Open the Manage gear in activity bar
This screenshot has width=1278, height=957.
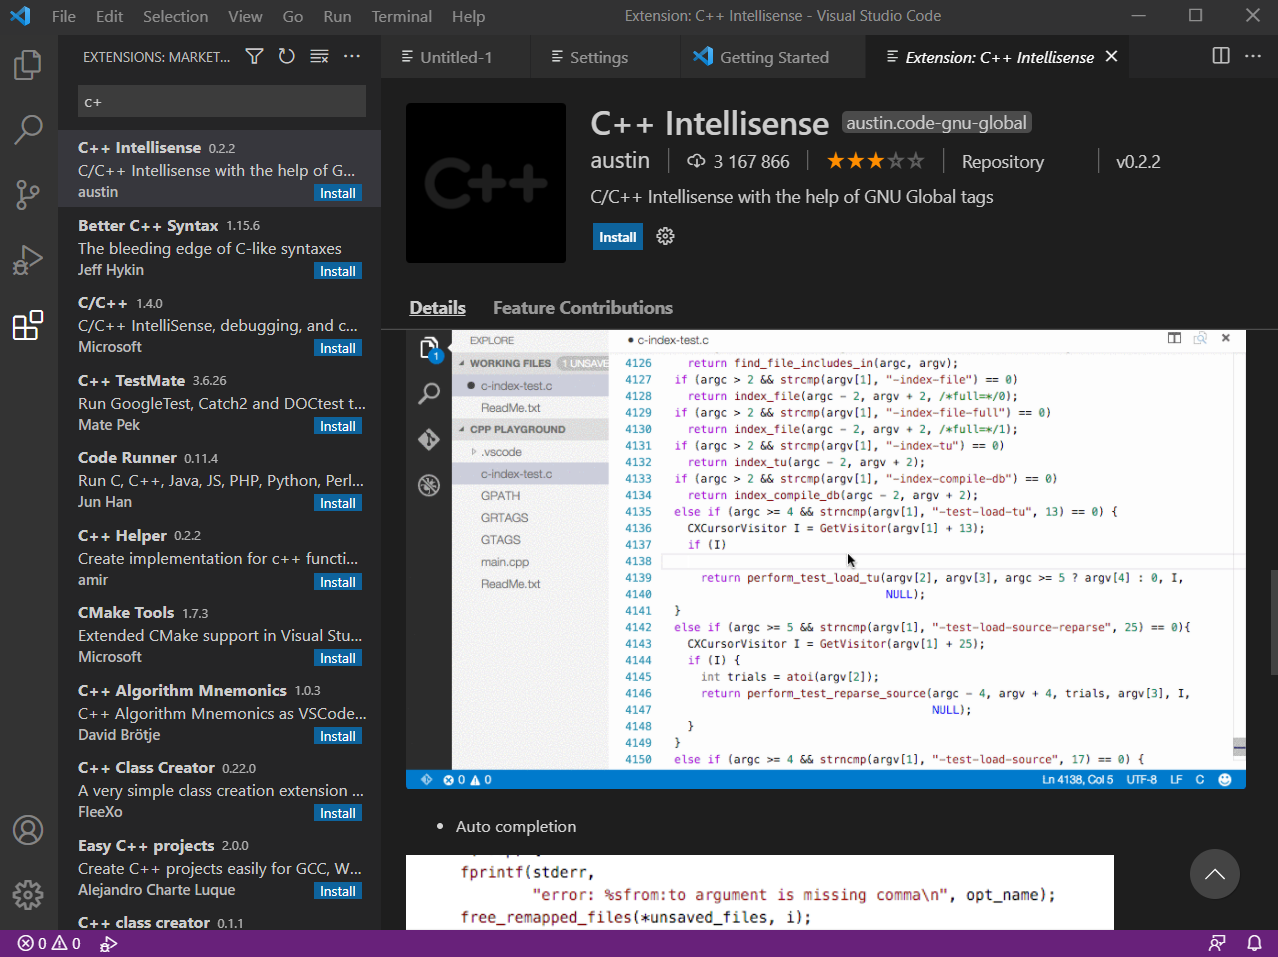click(x=28, y=894)
